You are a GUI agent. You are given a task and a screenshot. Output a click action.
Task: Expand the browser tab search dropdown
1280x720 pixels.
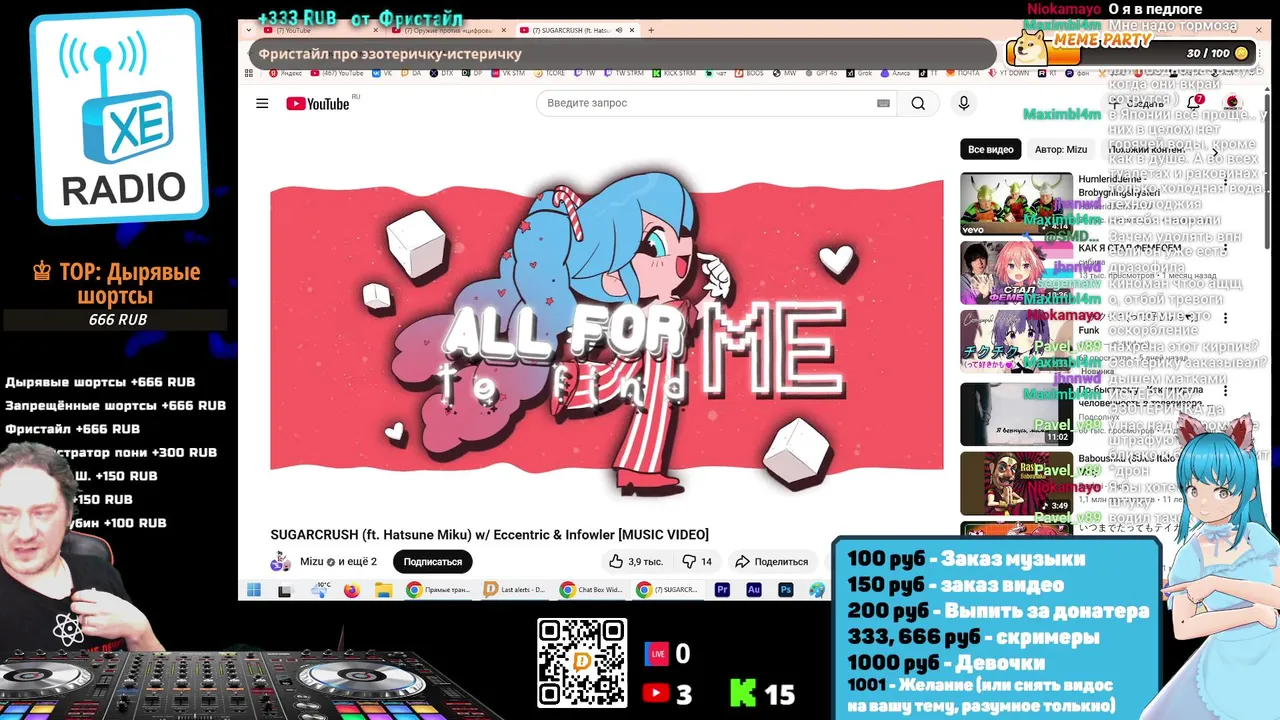click(x=248, y=30)
